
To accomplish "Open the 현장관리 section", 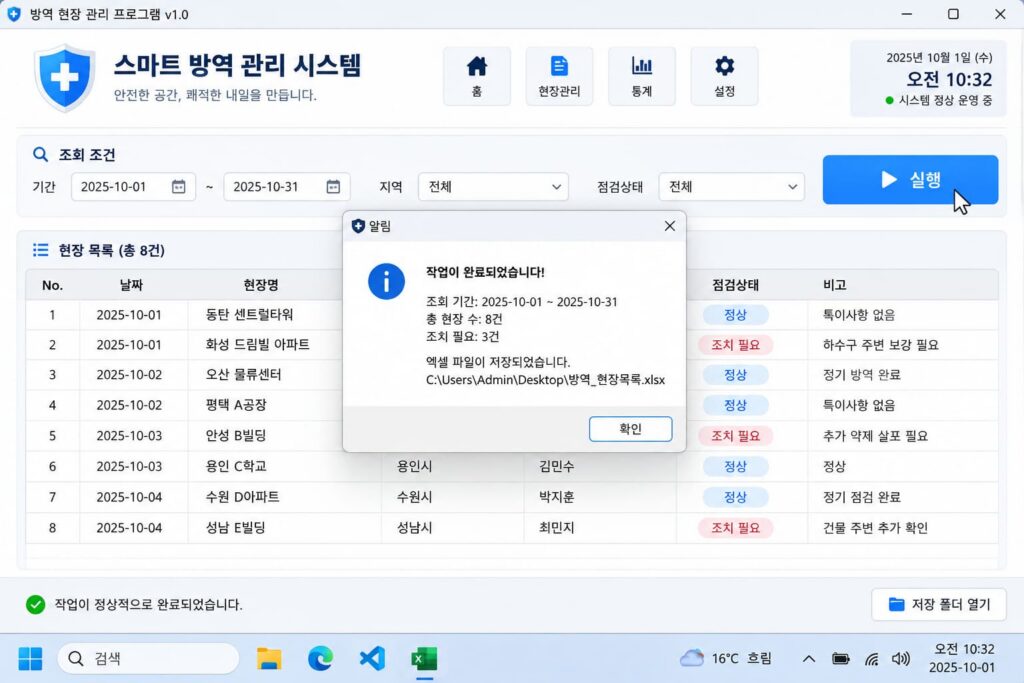I will (x=559, y=76).
